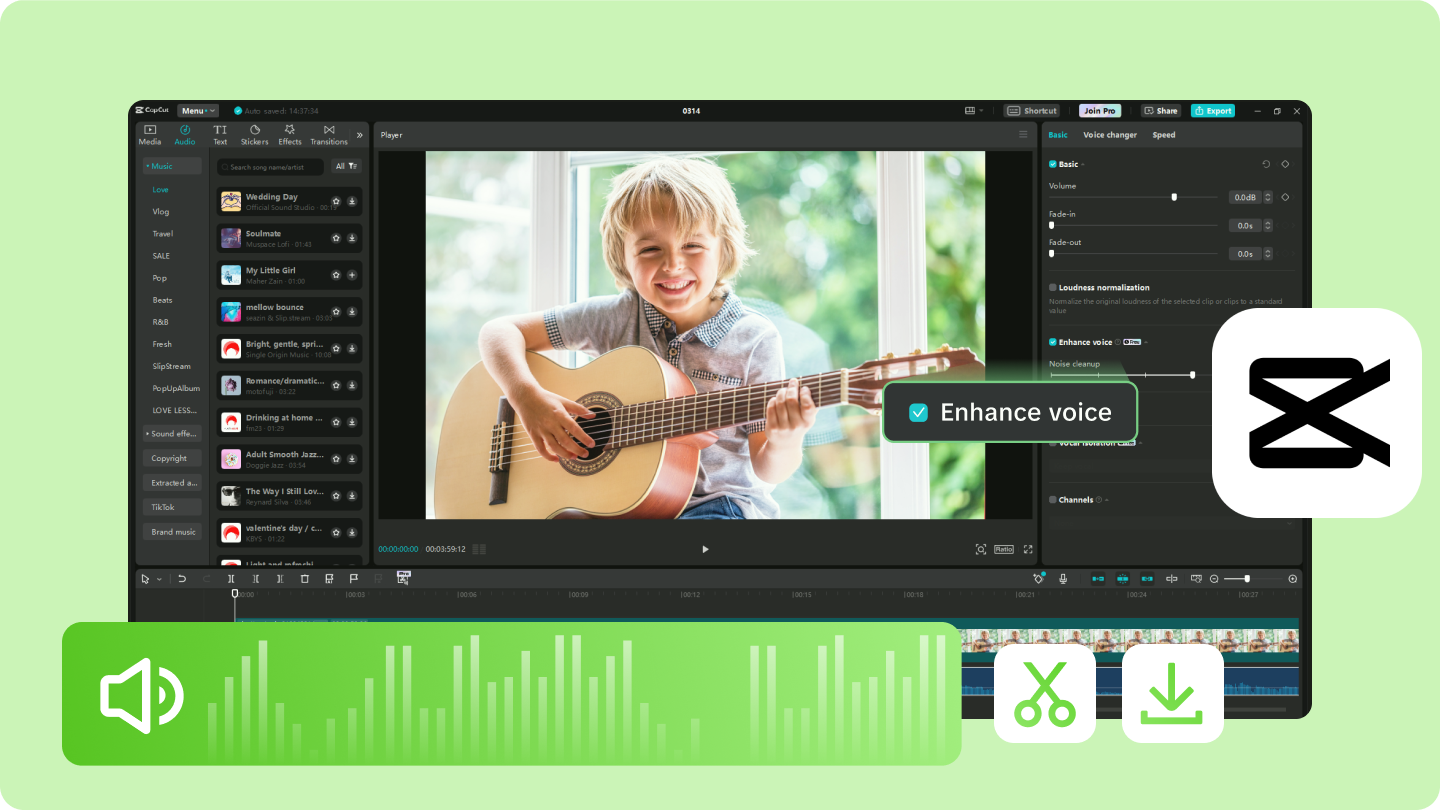Select the voiceover microphone icon

[1062, 578]
